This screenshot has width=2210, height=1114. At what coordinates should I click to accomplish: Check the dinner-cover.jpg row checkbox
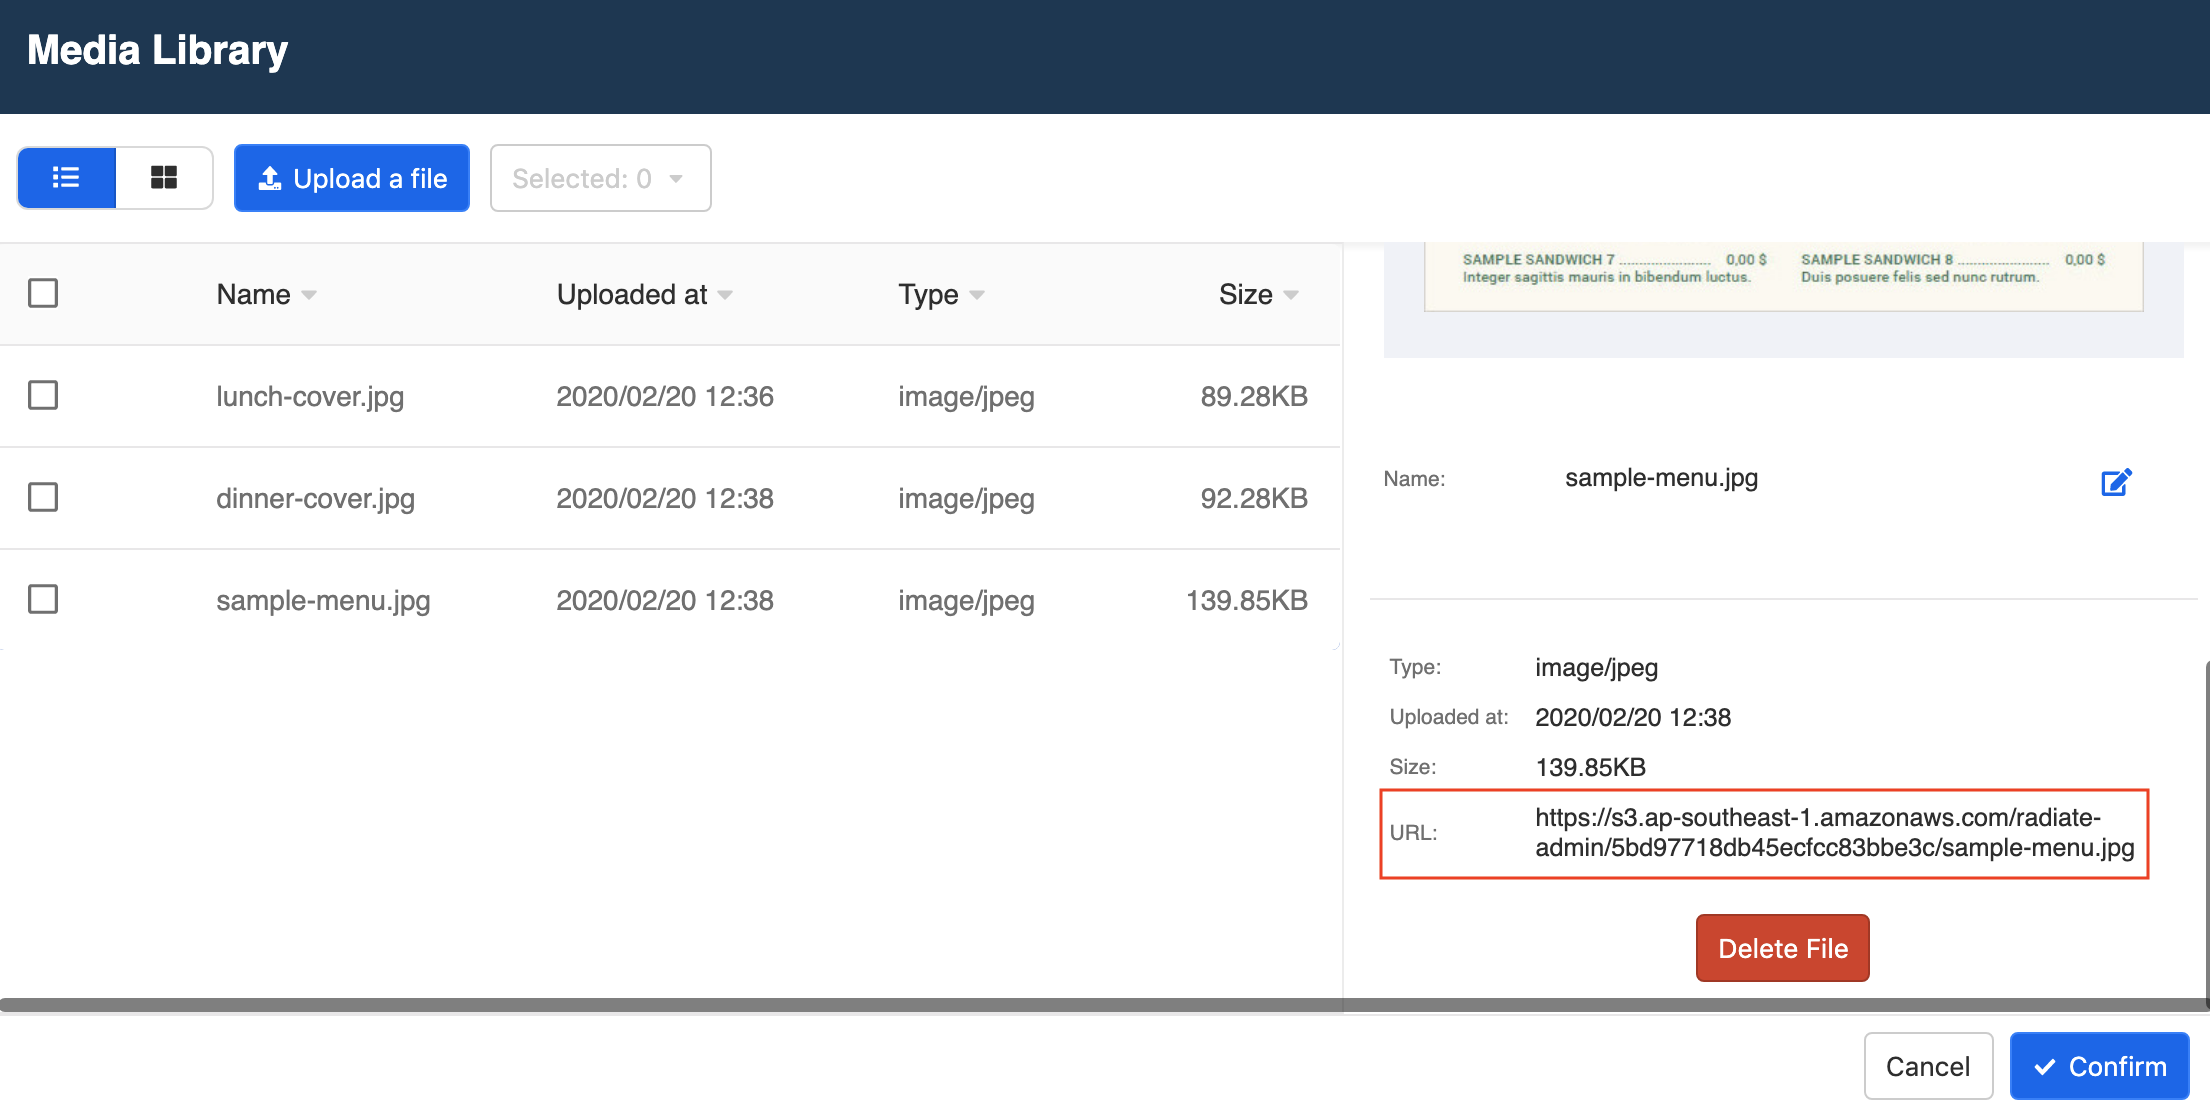[x=43, y=498]
